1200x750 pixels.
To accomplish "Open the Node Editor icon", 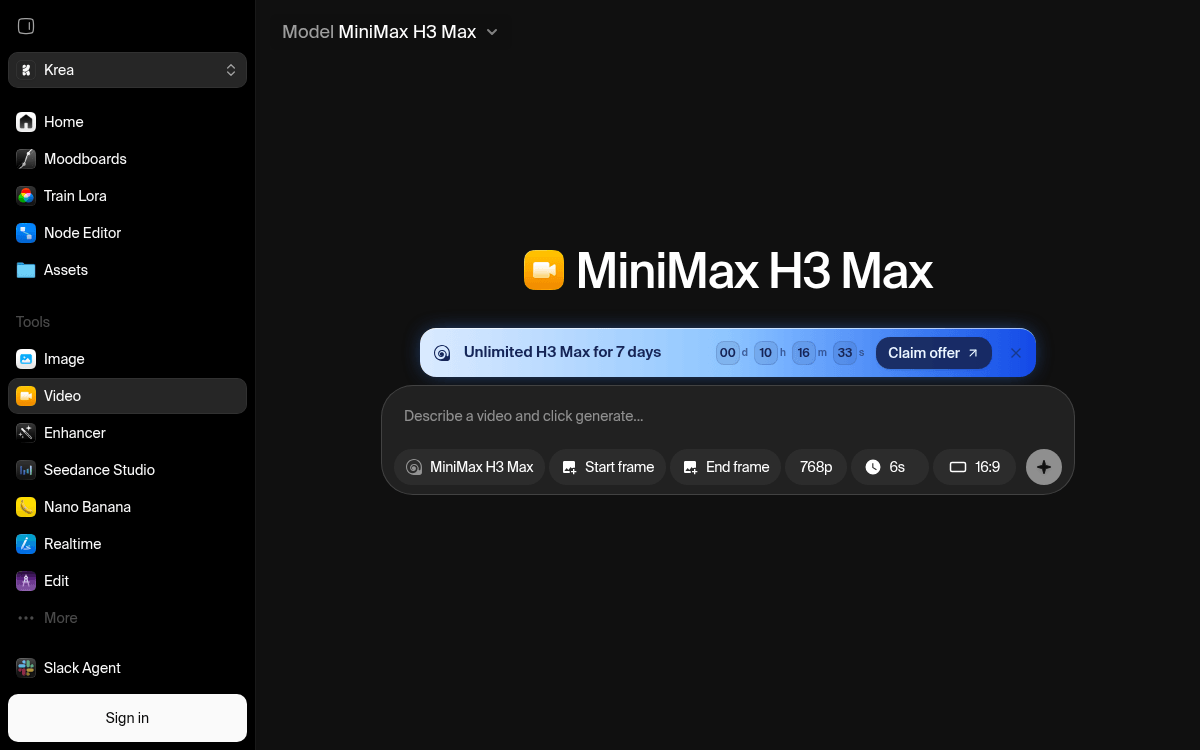I will (x=26, y=233).
